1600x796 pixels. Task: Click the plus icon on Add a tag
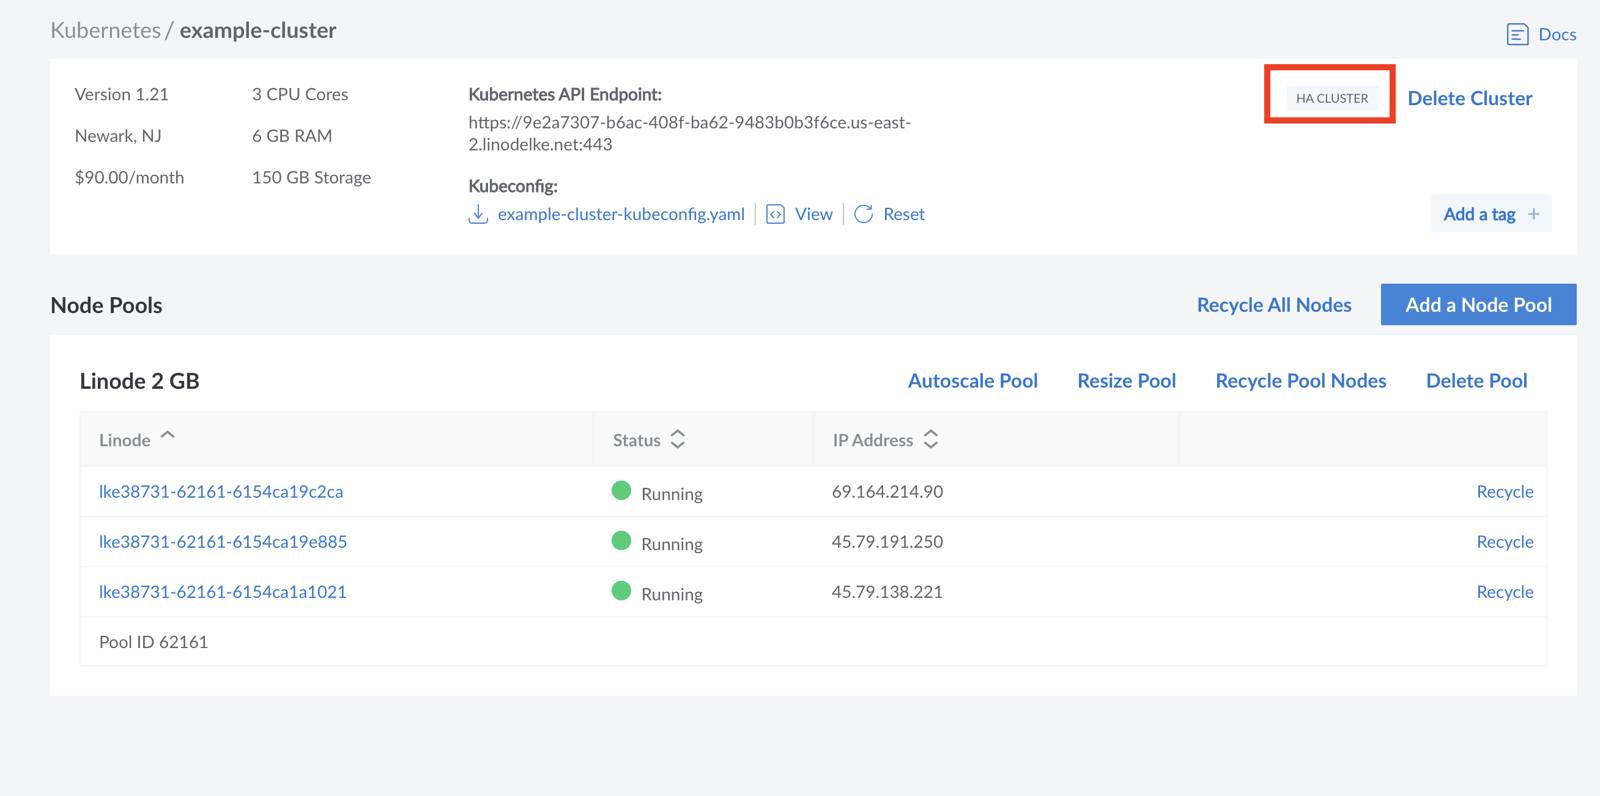(x=1534, y=214)
